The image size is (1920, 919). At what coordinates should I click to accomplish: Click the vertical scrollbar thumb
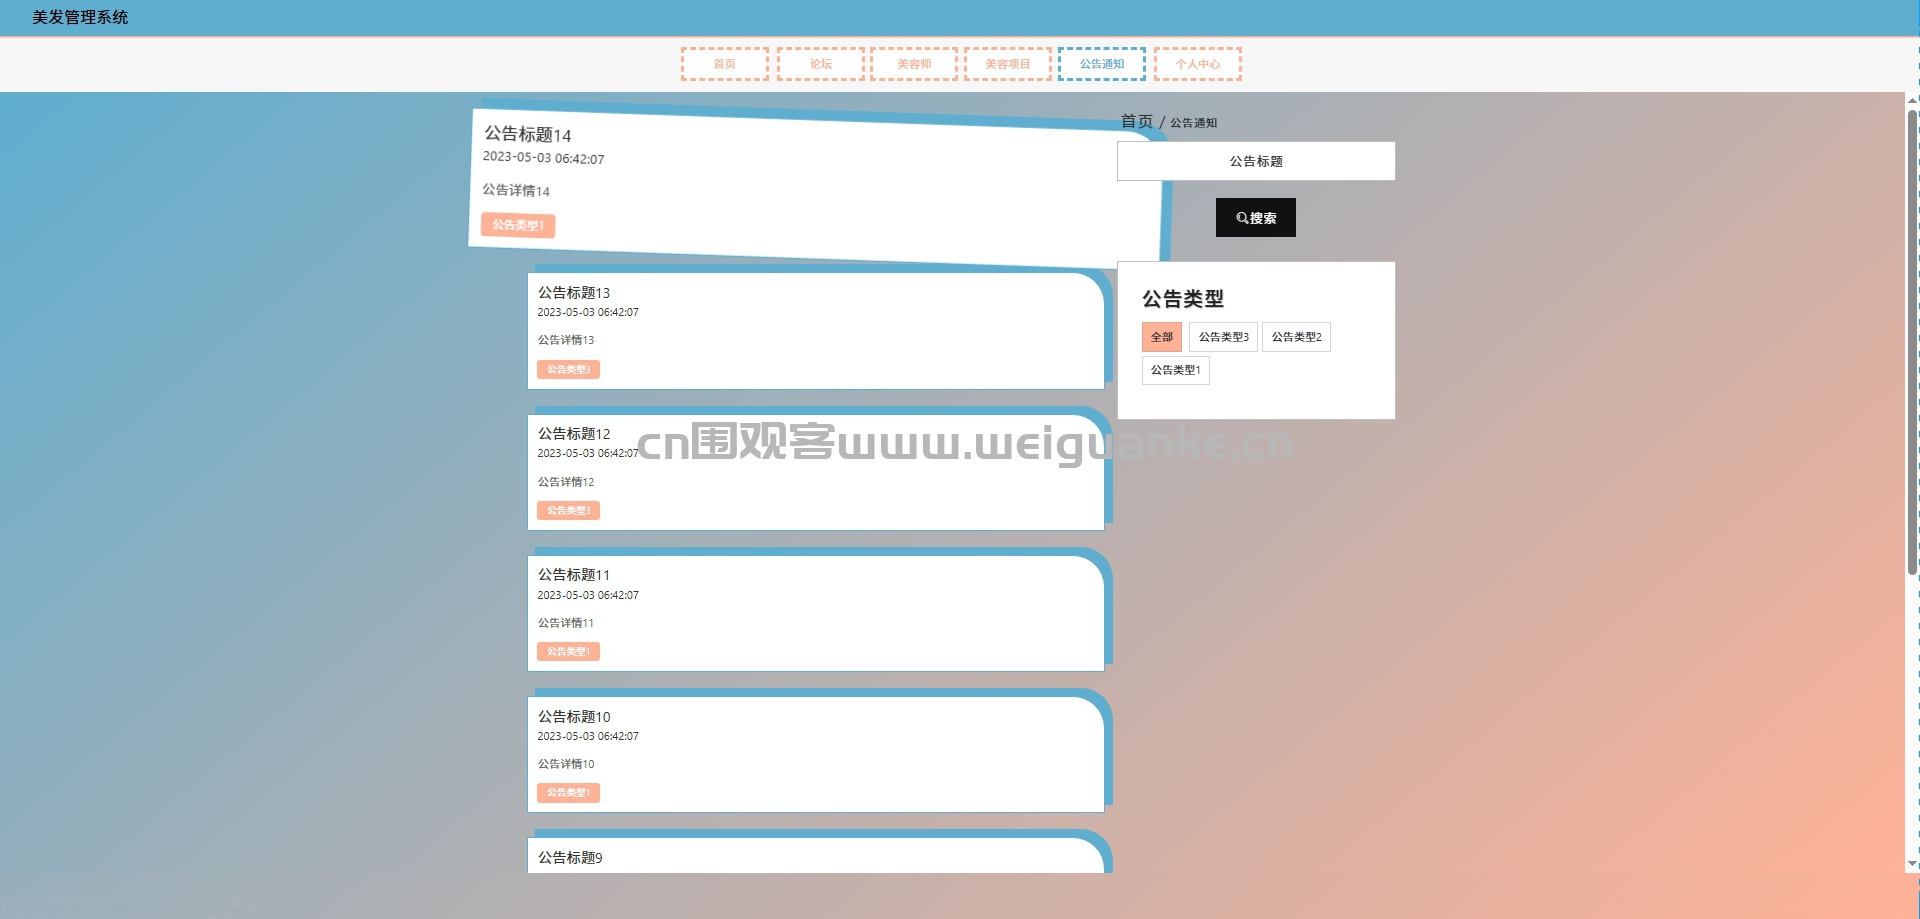(1912, 342)
